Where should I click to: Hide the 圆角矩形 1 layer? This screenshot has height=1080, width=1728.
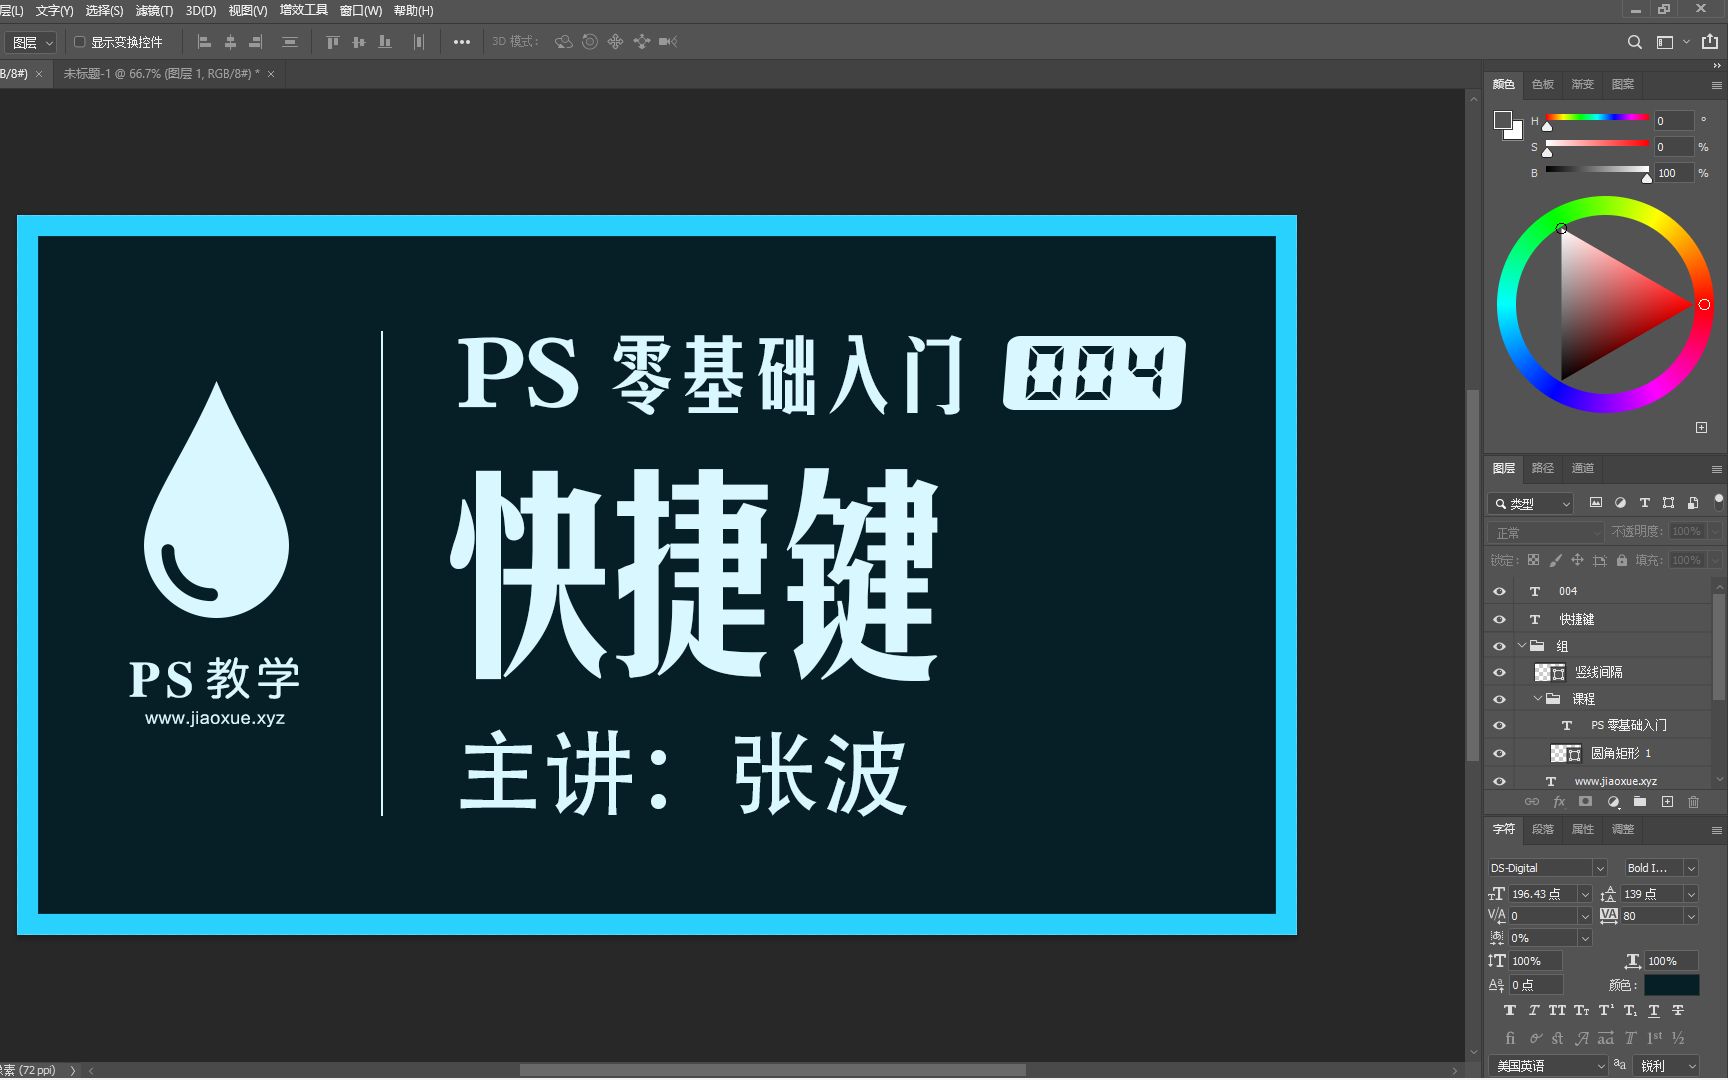tap(1499, 753)
